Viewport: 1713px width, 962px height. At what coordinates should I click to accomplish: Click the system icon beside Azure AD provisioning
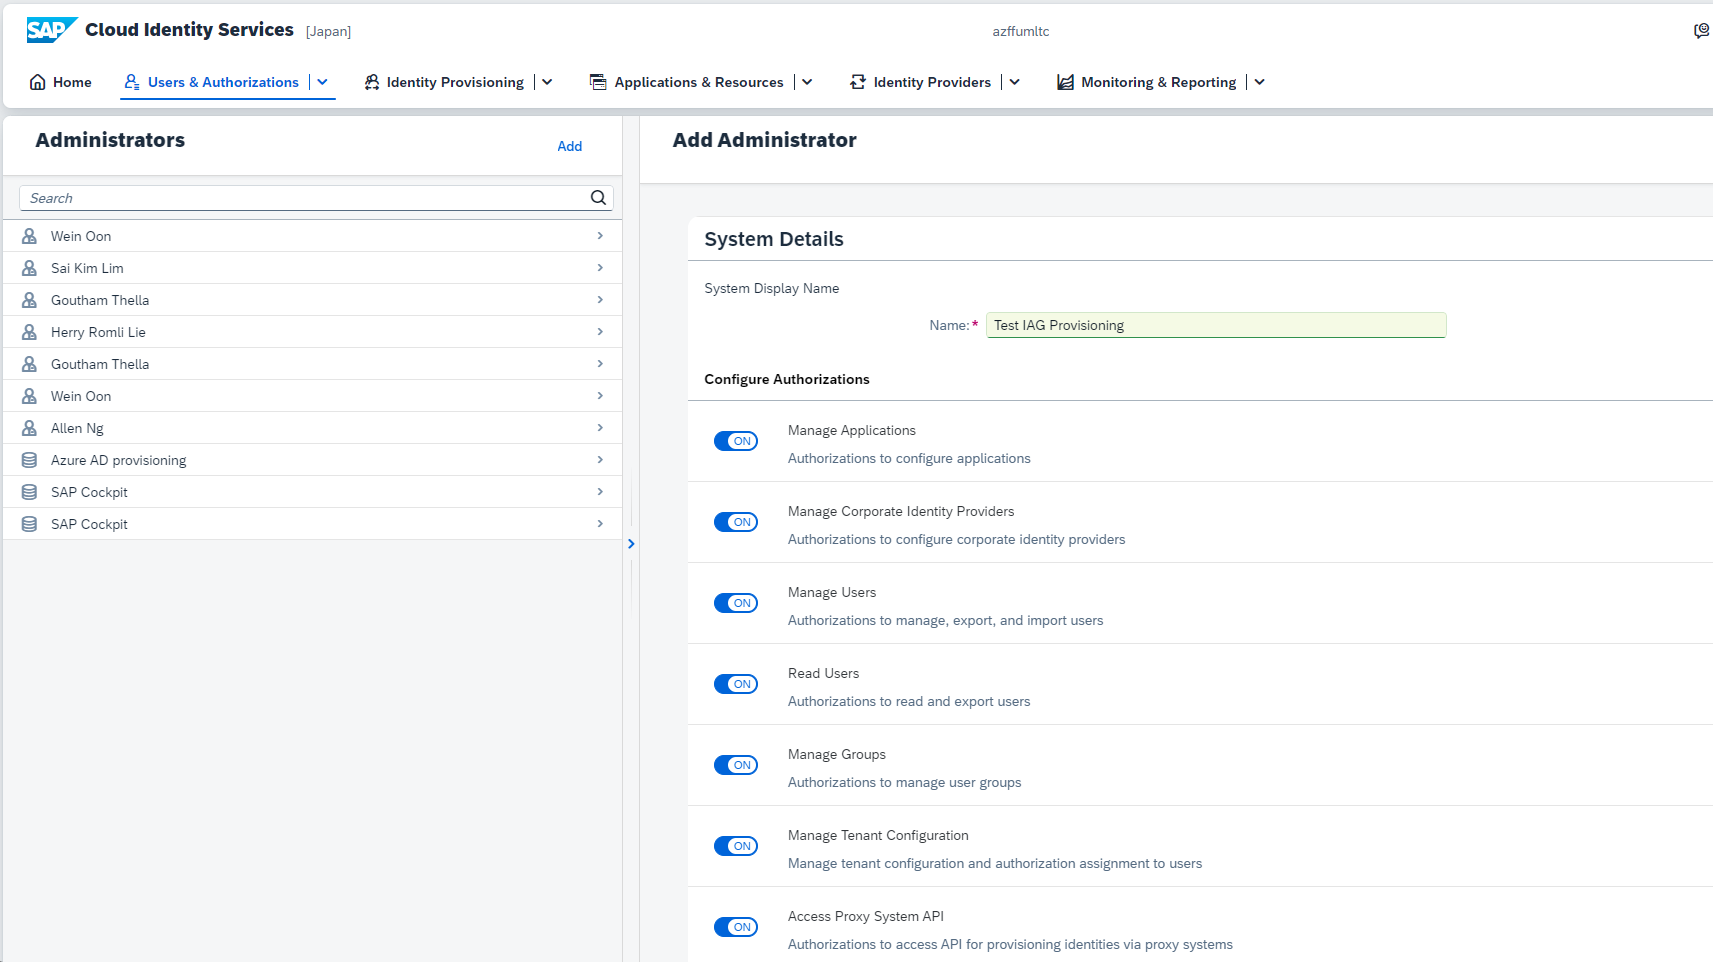30,460
